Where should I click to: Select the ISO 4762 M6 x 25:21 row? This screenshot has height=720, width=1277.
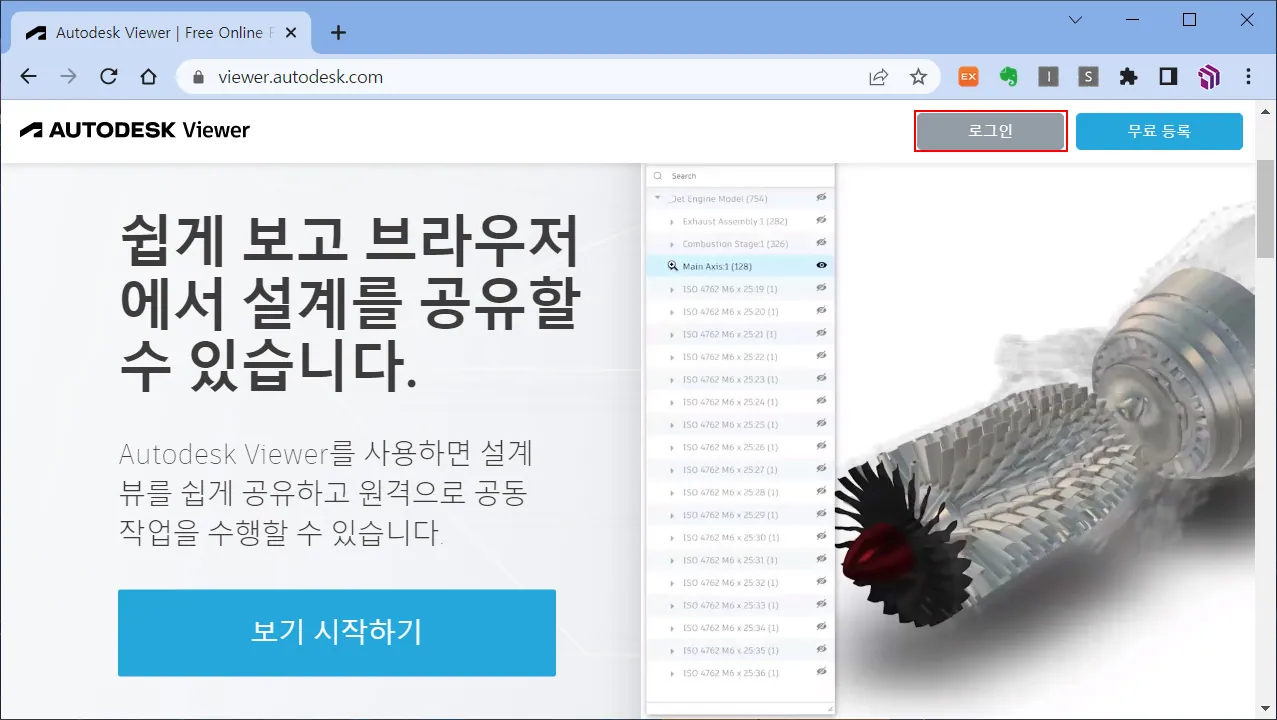pos(740,334)
